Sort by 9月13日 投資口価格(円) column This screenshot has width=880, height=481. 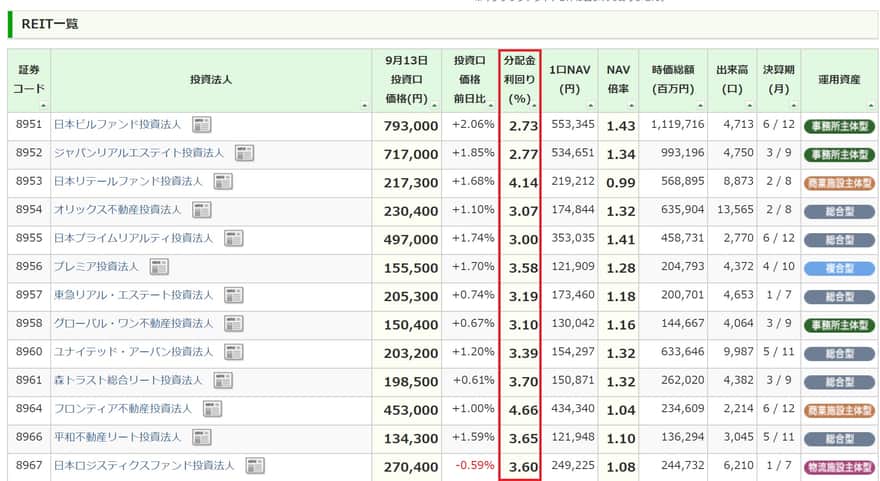(435, 106)
